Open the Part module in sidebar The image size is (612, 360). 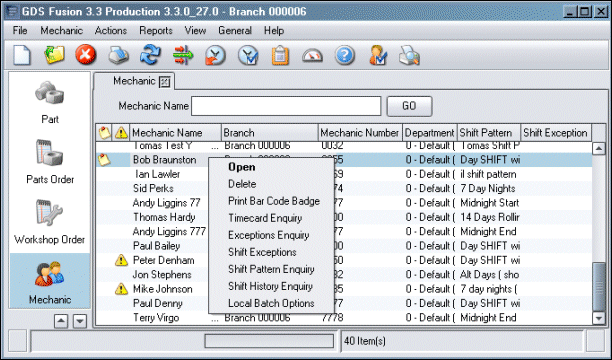pyautogui.click(x=50, y=102)
